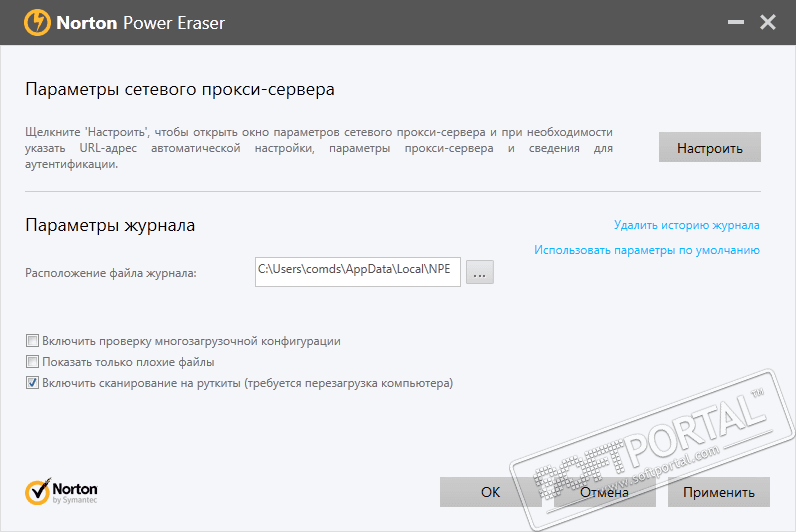Image resolution: width=796 pixels, height=532 pixels.
Task: Close the Norton Power Eraser window
Action: (x=768, y=22)
